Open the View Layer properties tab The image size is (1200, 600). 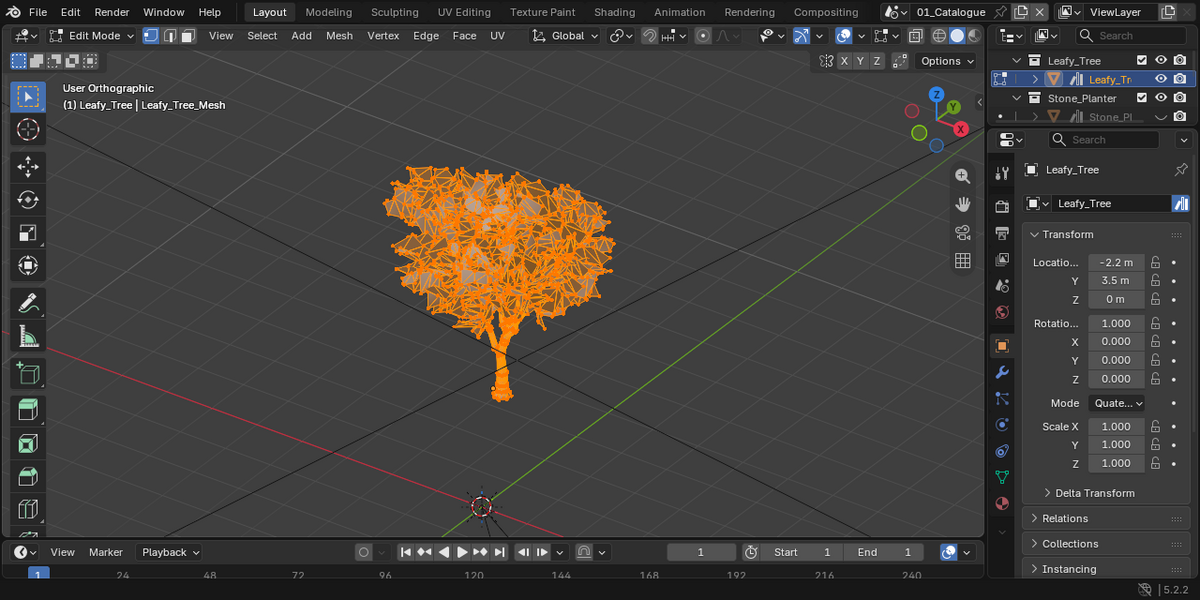pyautogui.click(x=1002, y=259)
